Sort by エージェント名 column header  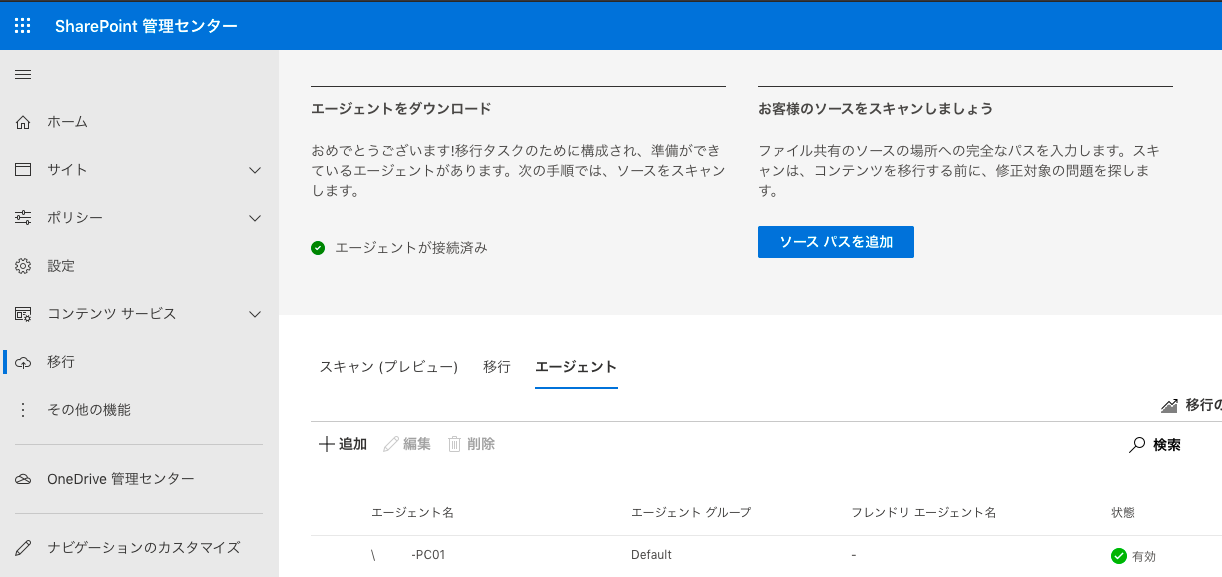[413, 512]
